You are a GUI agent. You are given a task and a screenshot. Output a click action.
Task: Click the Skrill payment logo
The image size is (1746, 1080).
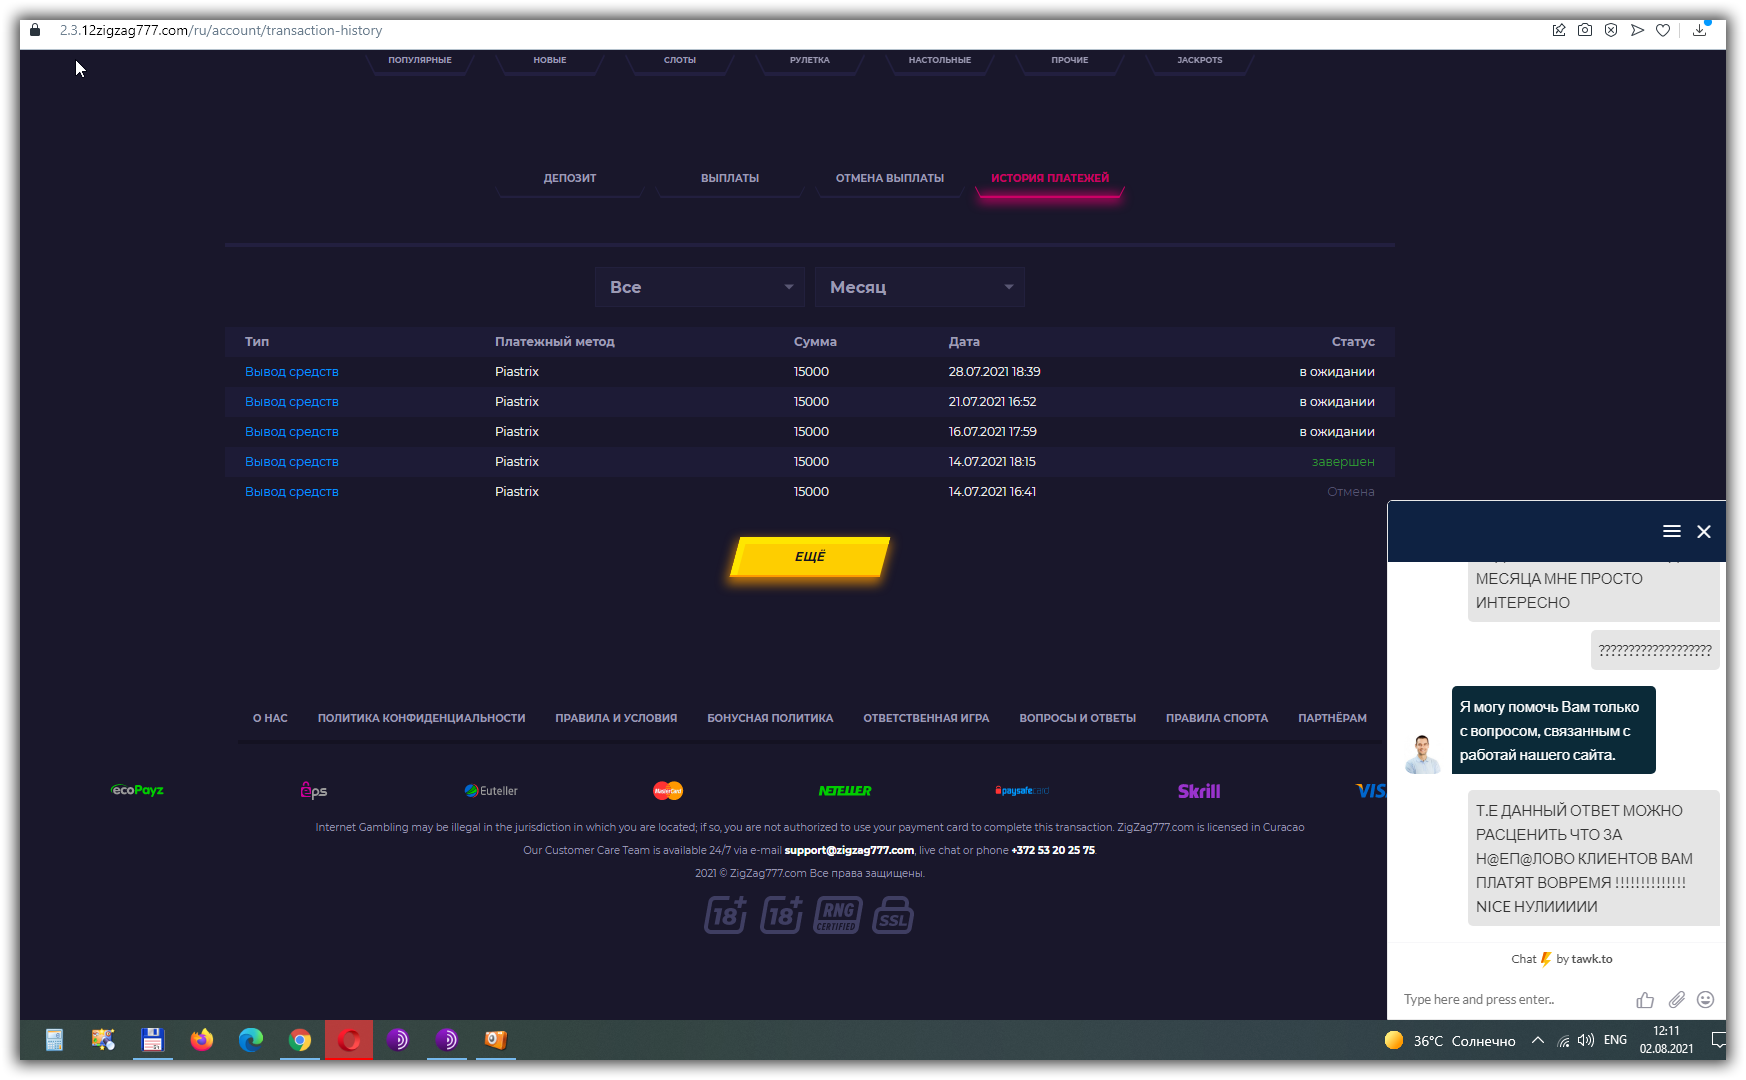(1199, 790)
